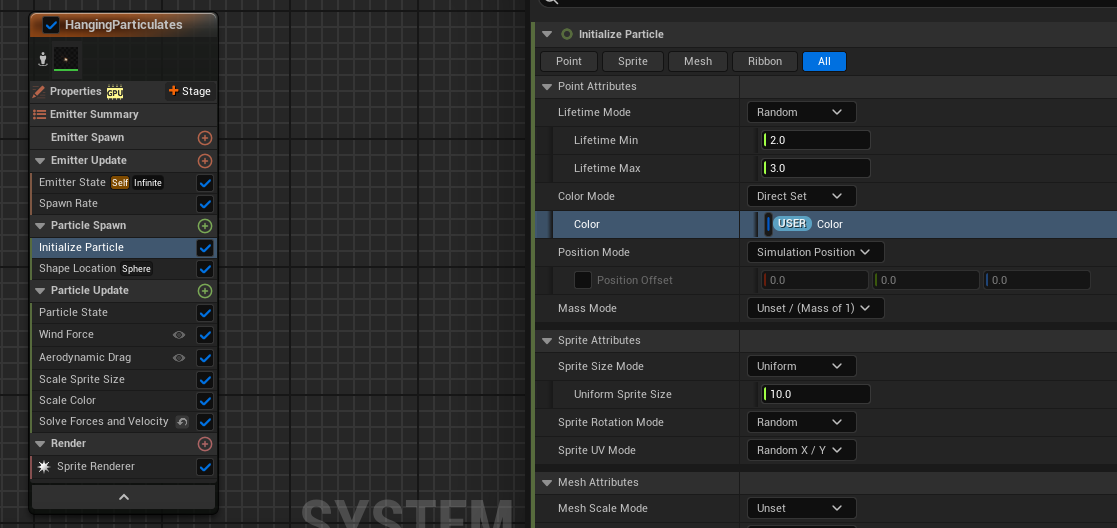The image size is (1117, 528).
Task: Click the Wind Force eye icon
Action: (180, 334)
